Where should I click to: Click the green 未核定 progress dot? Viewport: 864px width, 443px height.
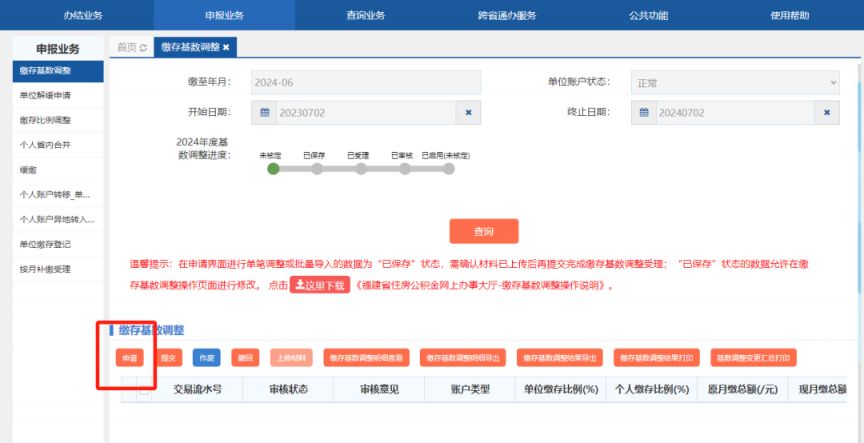(x=273, y=169)
